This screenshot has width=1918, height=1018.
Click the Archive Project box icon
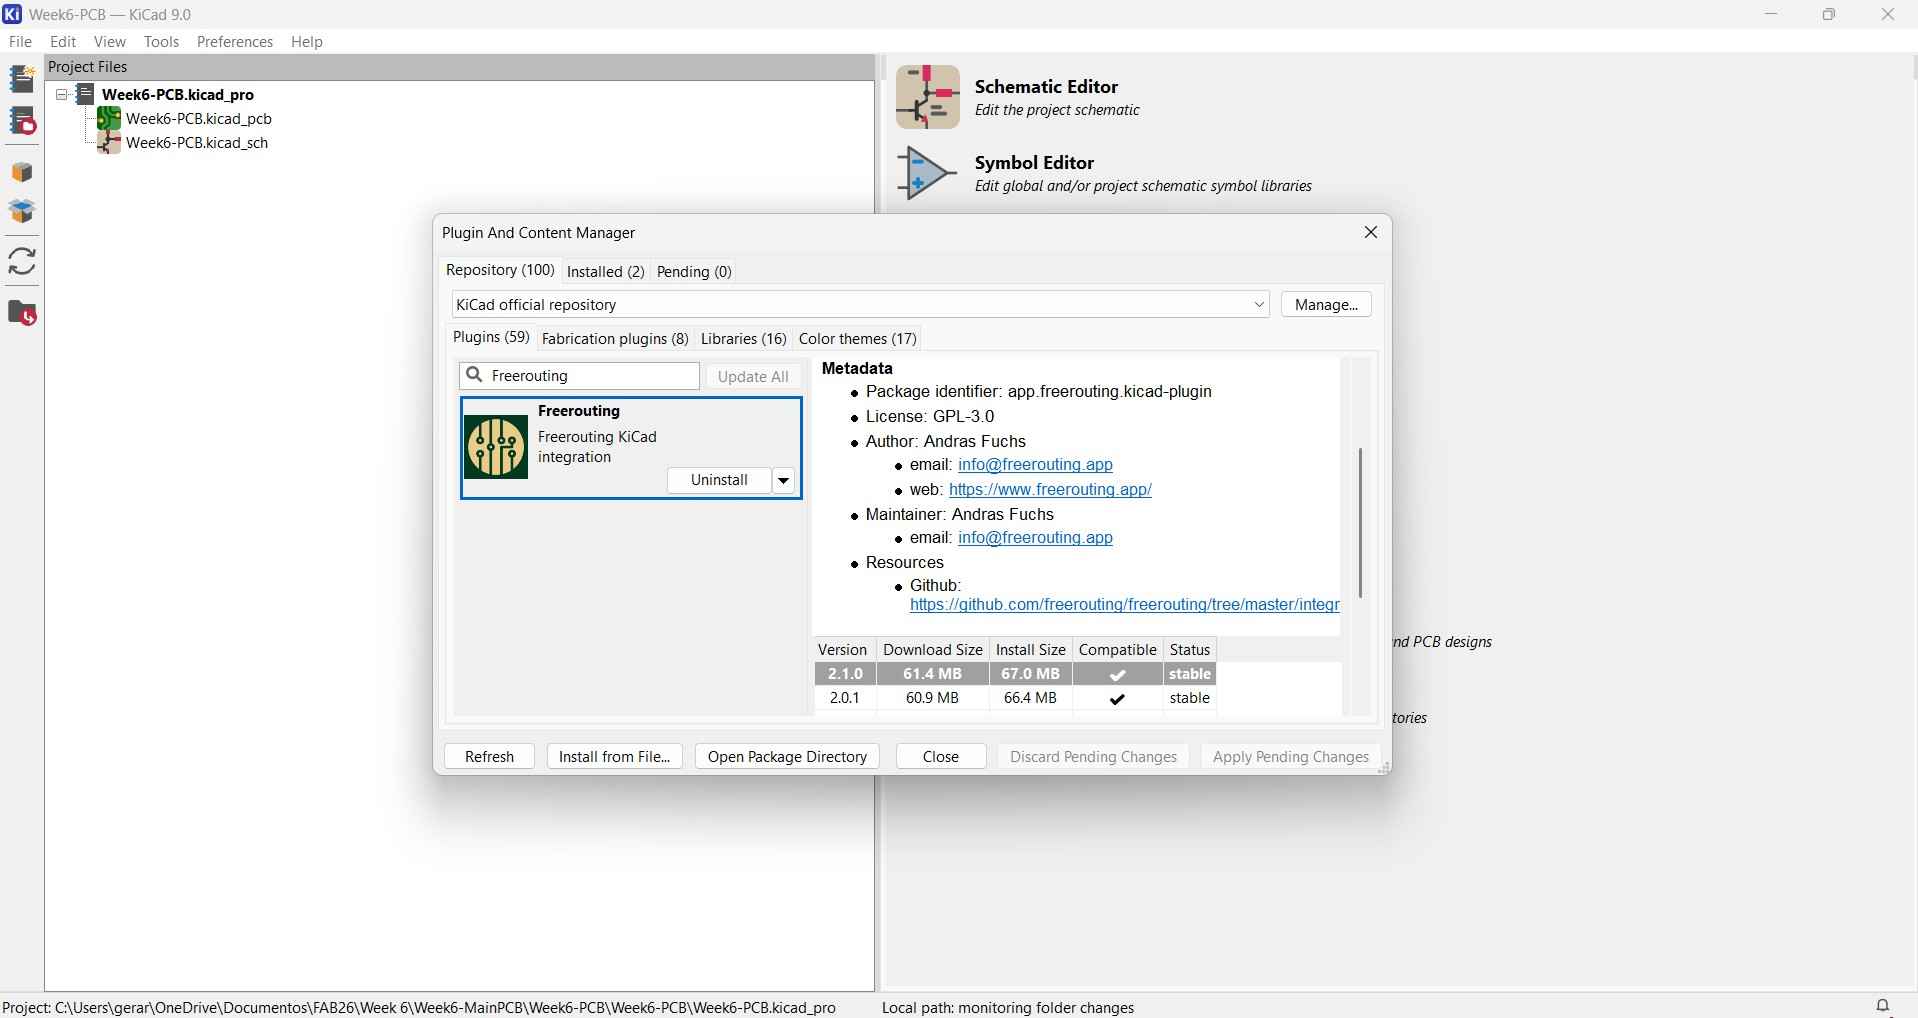point(22,172)
